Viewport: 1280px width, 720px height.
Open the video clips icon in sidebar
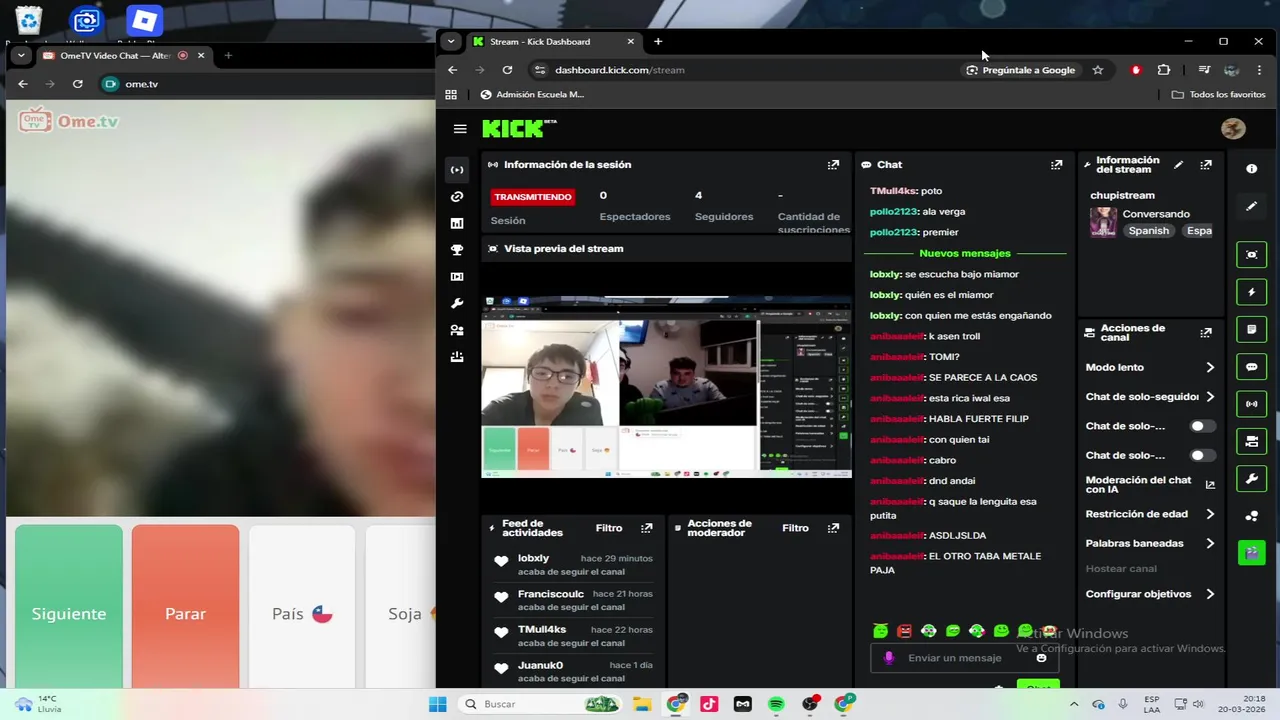point(457,277)
